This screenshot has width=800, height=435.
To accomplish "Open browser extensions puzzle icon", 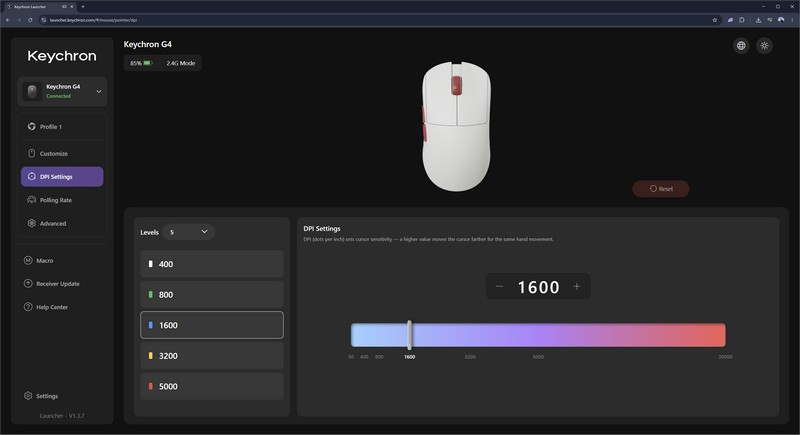I will [x=742, y=20].
